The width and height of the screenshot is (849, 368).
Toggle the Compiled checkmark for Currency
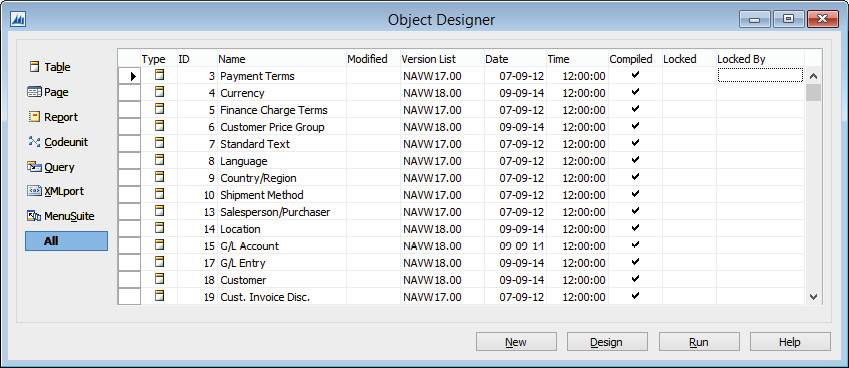pos(635,92)
